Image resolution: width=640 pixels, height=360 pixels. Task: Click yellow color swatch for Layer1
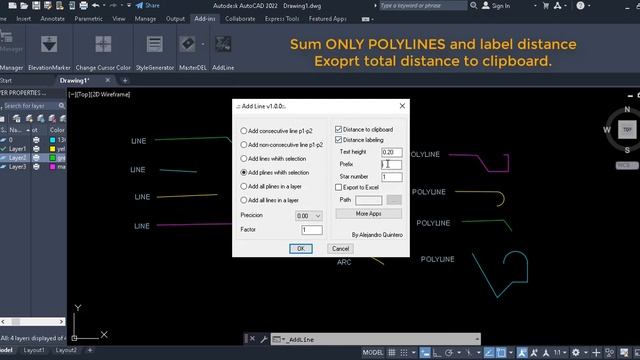pyautogui.click(x=52, y=149)
